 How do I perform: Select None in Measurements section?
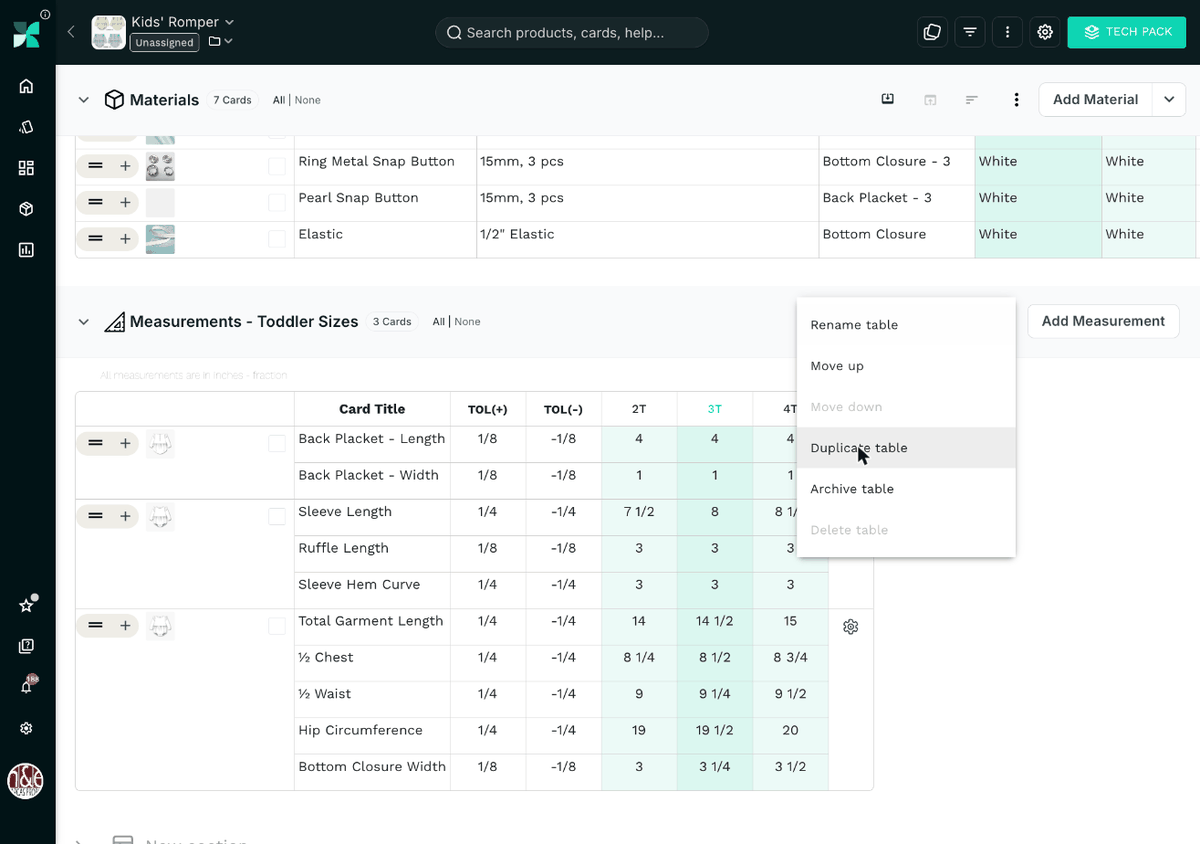coord(467,322)
